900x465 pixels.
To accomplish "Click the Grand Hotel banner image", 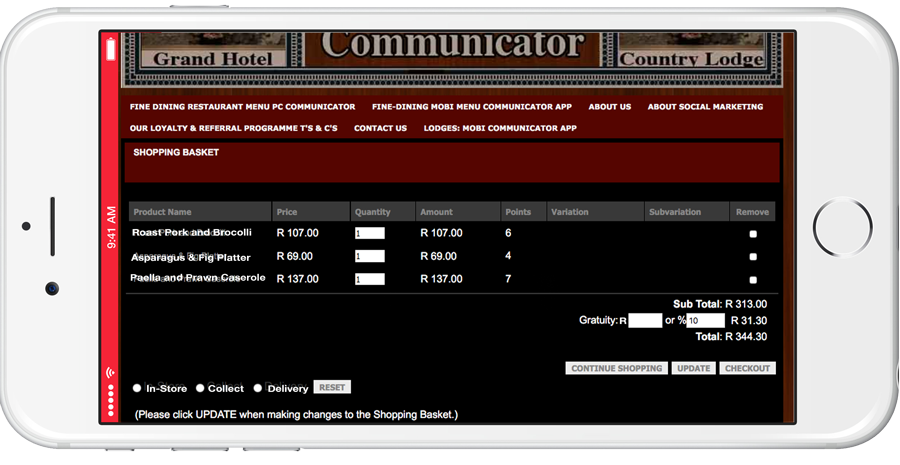I will pos(212,51).
